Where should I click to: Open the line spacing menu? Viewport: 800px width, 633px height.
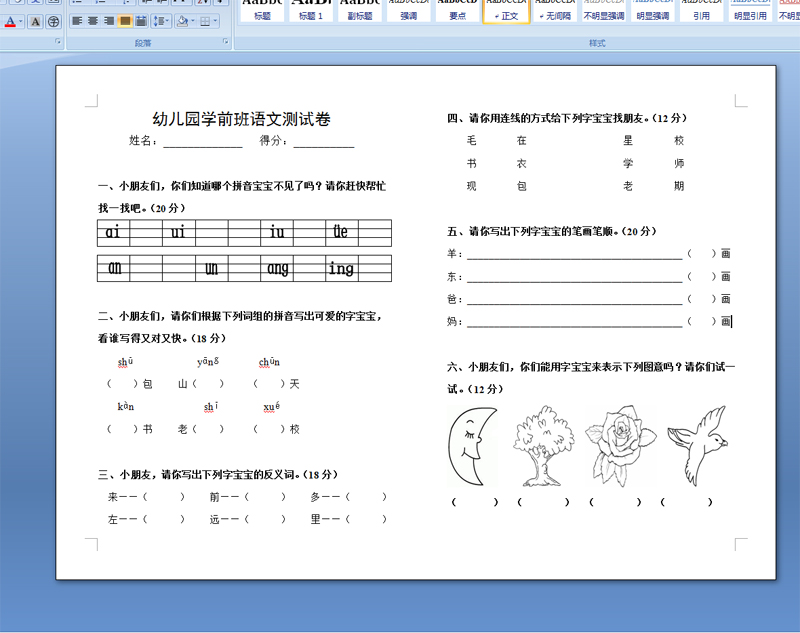[161, 21]
